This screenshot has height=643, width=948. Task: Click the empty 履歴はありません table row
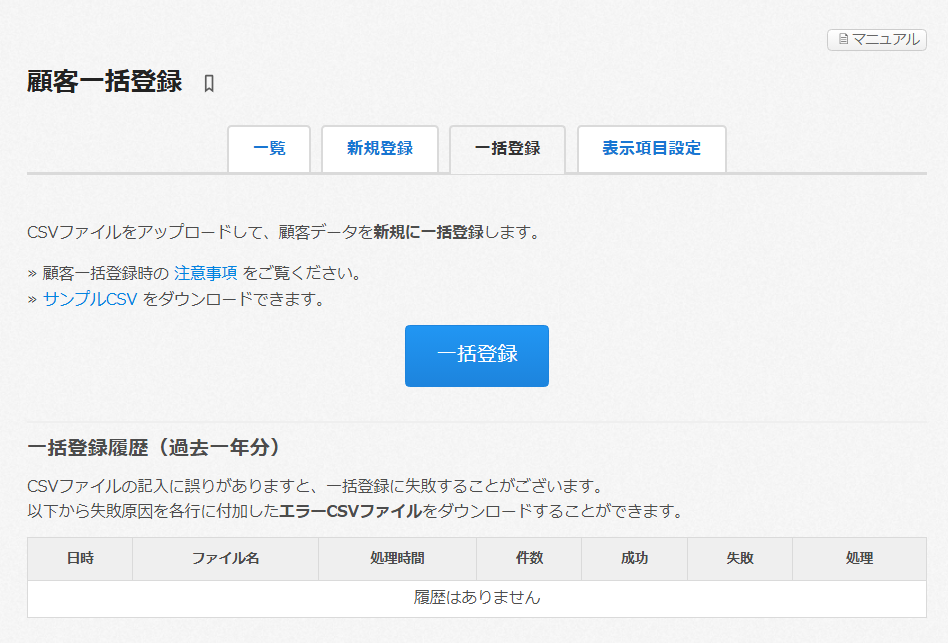pos(477,598)
